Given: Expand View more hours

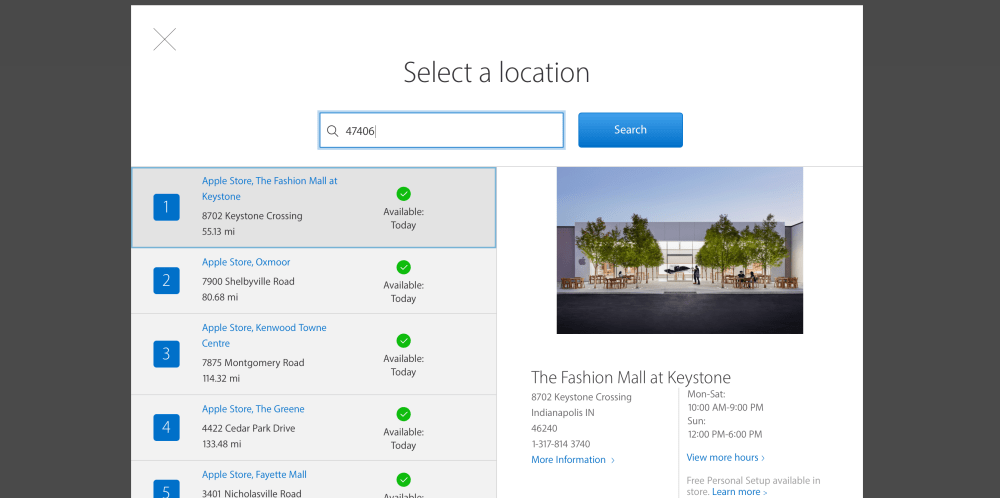Looking at the screenshot, I should pyautogui.click(x=725, y=458).
